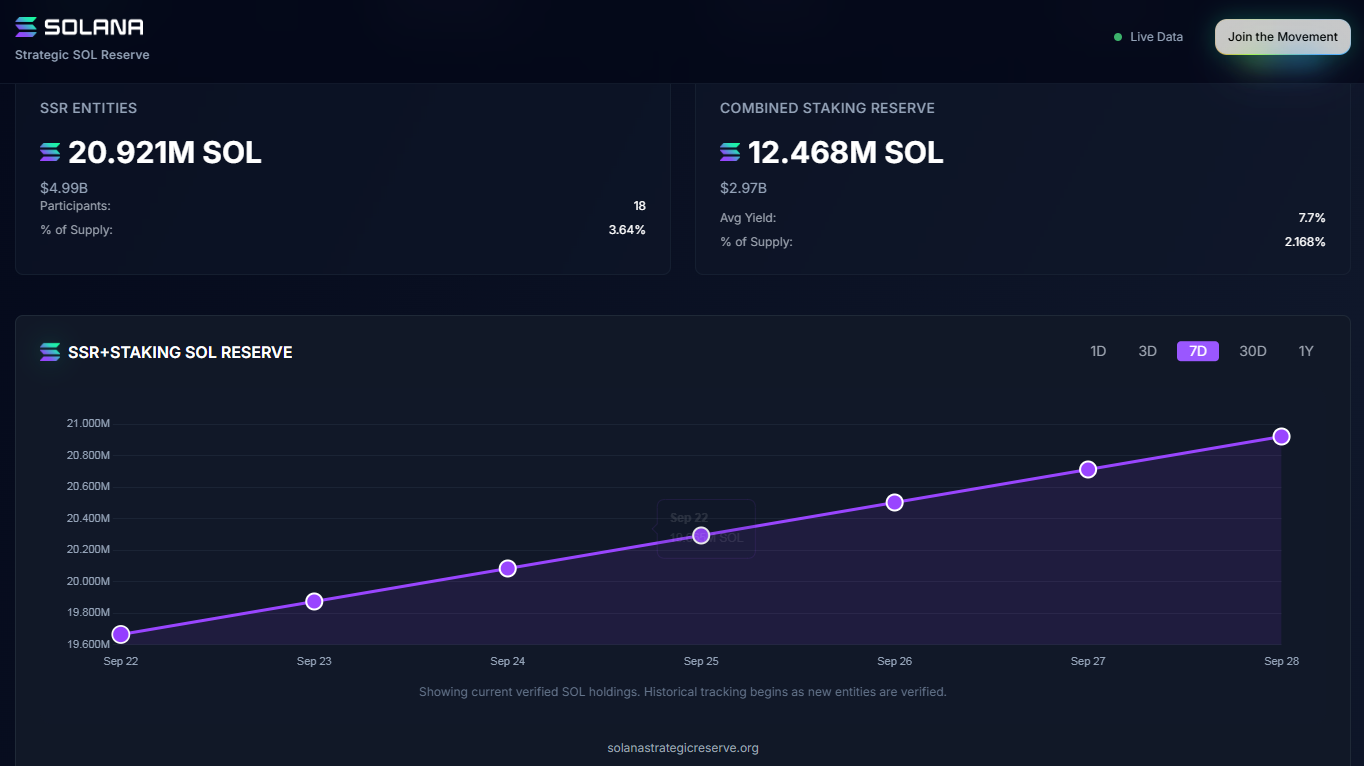Click the Participants value 18

point(640,206)
